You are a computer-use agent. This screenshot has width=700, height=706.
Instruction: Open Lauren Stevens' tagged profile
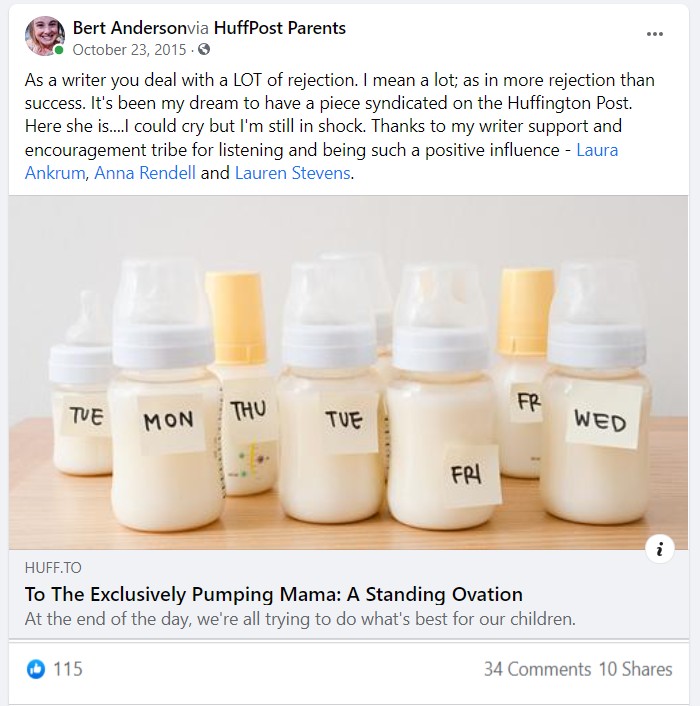pyautogui.click(x=293, y=173)
